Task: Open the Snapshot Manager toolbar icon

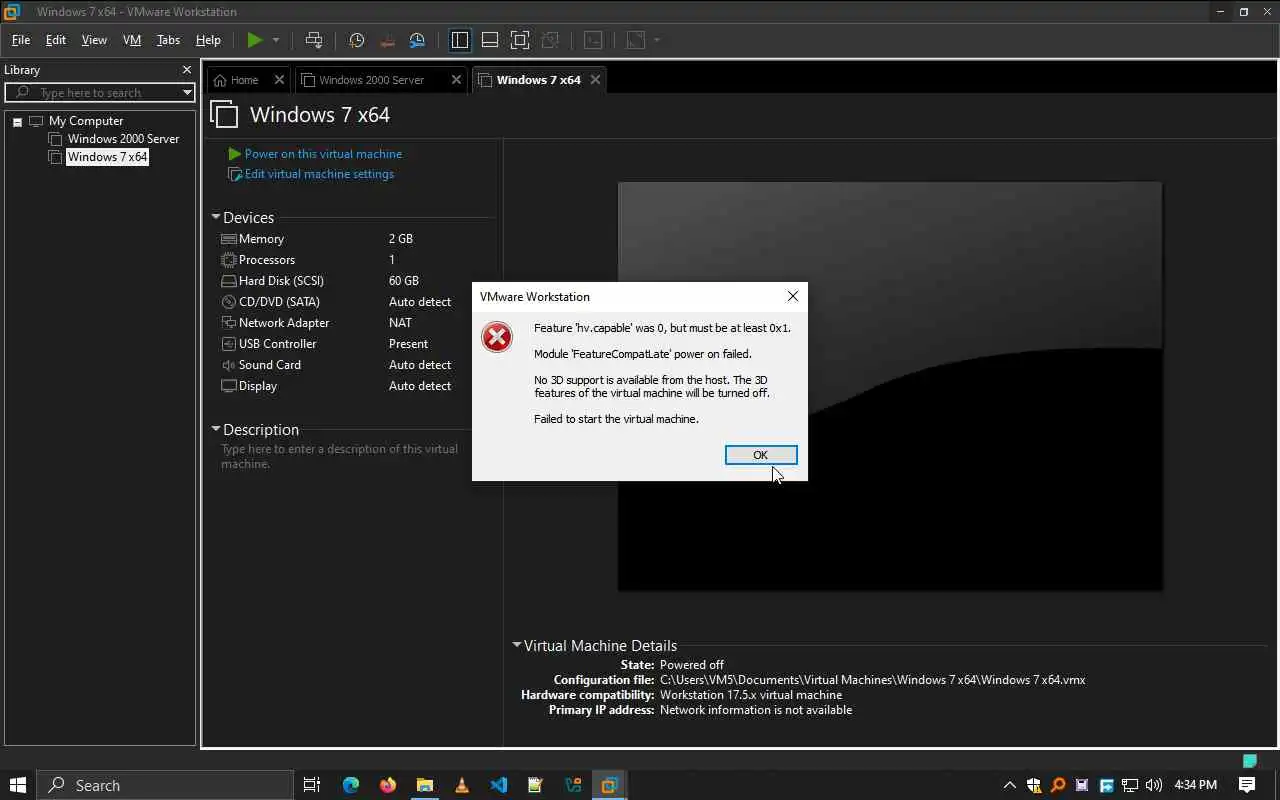Action: [x=417, y=40]
